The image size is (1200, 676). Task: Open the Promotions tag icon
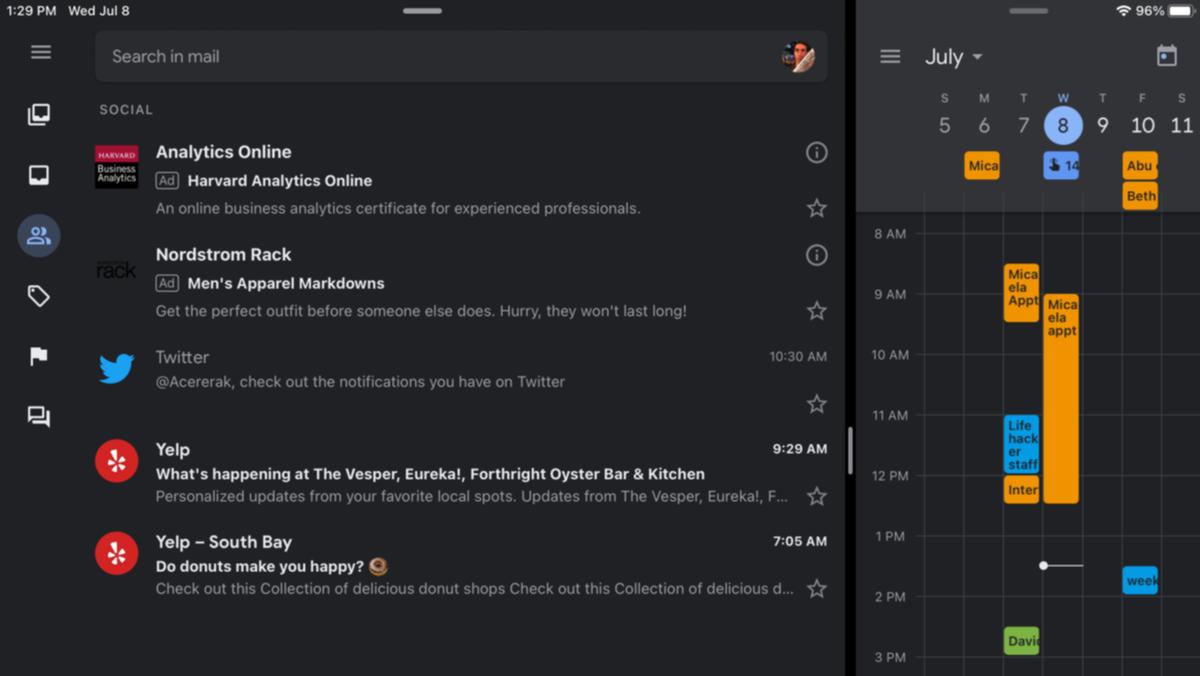pyautogui.click(x=39, y=296)
